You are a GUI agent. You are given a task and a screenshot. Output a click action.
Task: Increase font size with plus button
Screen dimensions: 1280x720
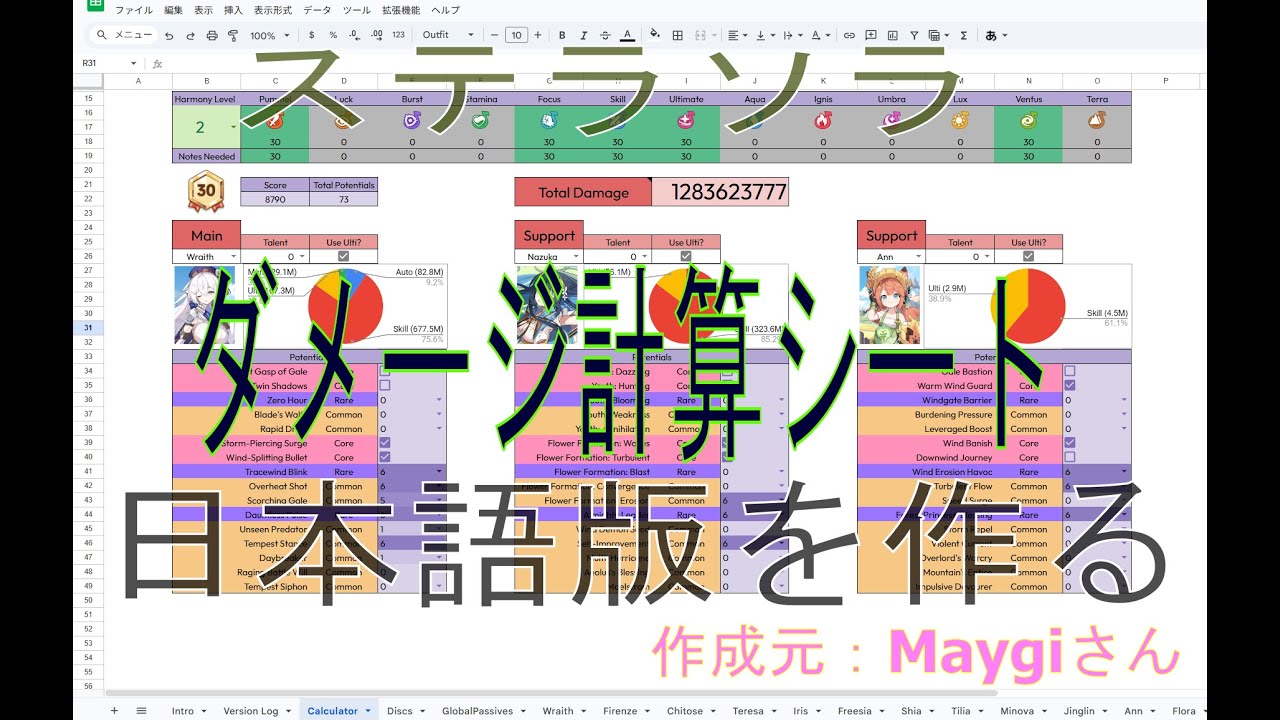tap(538, 35)
